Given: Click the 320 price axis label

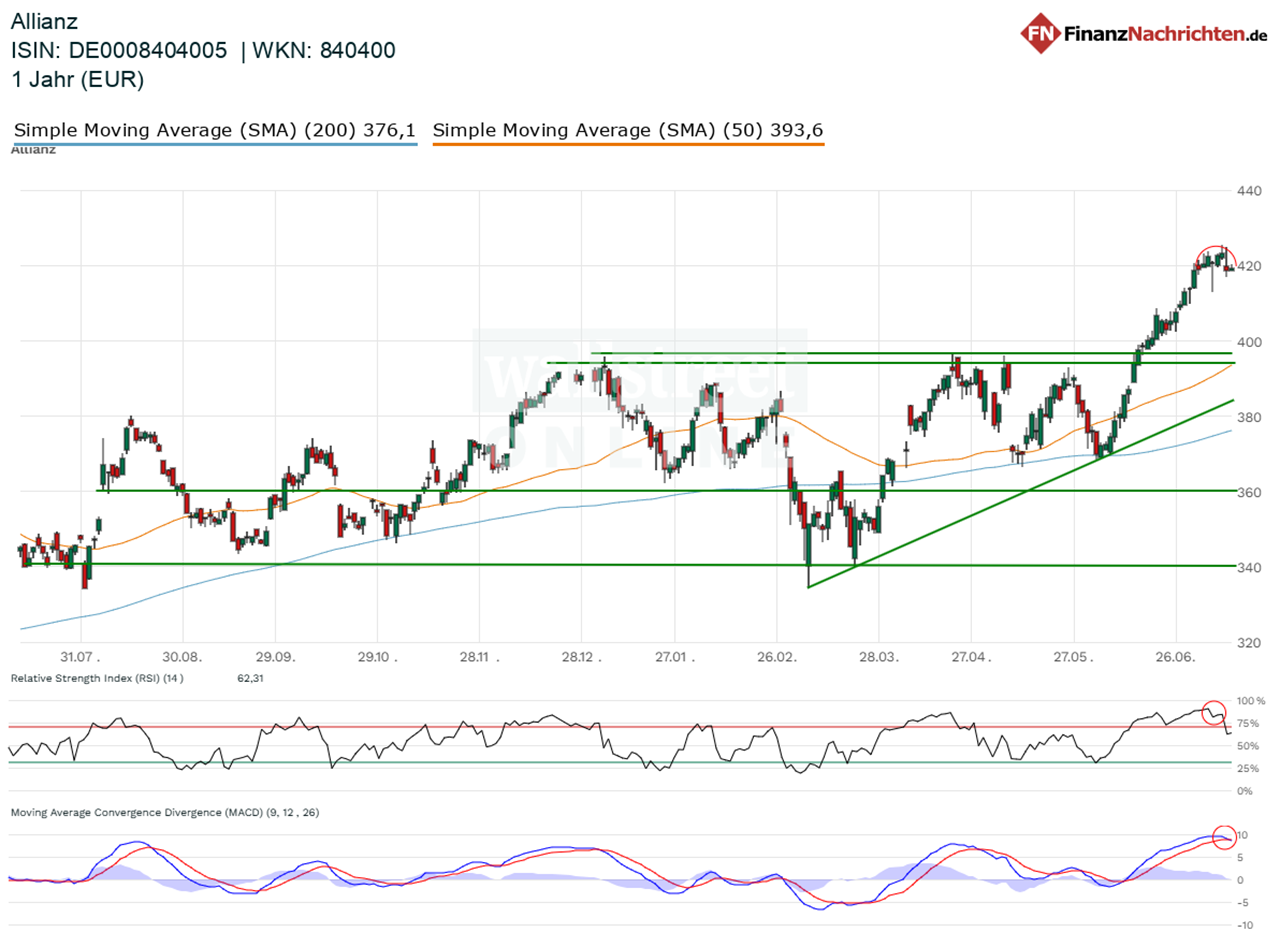Looking at the screenshot, I should point(1247,643).
